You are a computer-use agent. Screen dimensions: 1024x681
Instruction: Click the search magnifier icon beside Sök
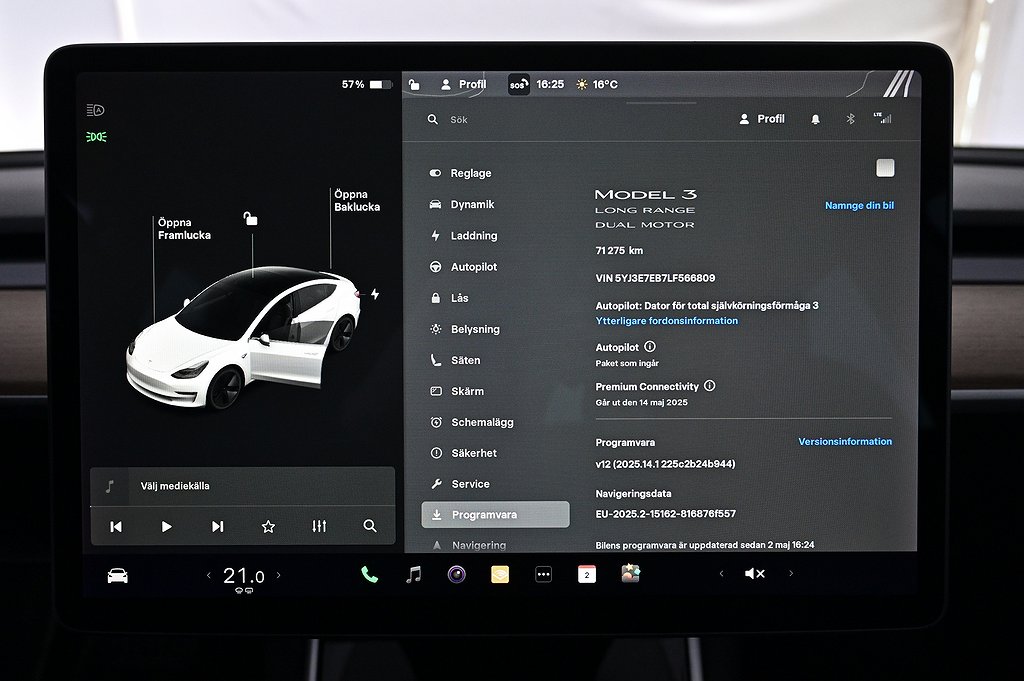tap(432, 119)
